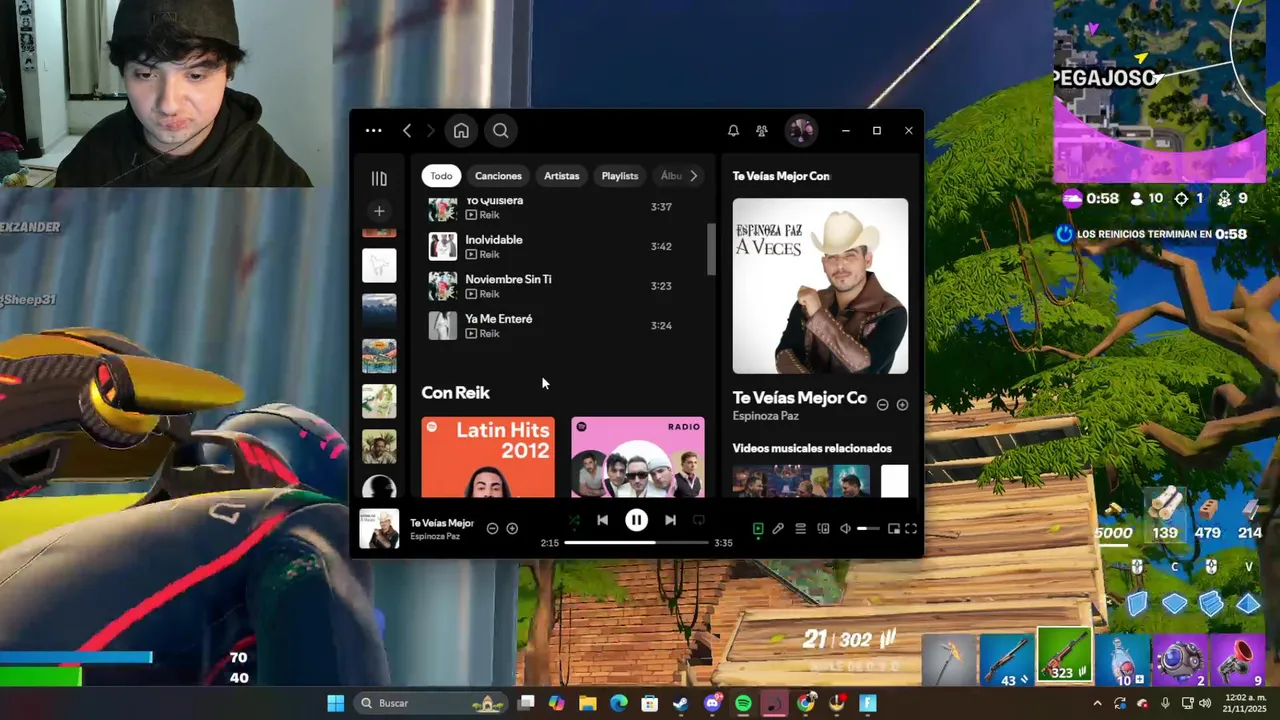Open File Explorer from the taskbar
Screen dimensions: 1280x720
(x=587, y=703)
